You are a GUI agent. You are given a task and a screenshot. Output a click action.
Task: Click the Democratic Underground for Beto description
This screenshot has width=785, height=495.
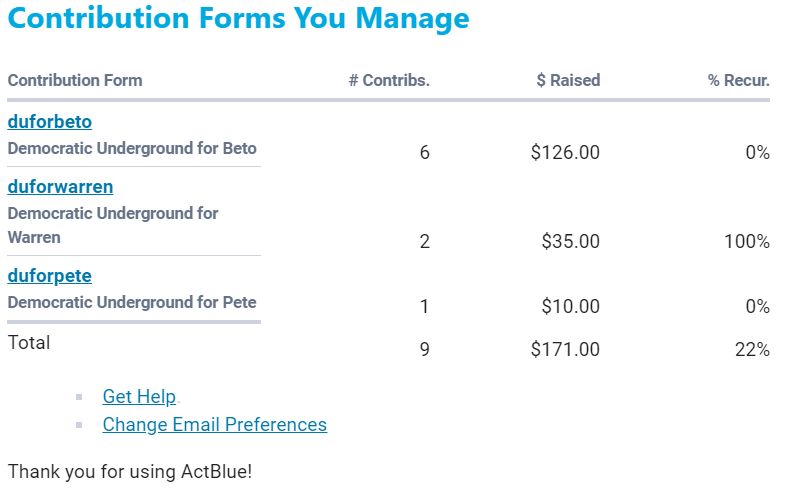pos(132,148)
